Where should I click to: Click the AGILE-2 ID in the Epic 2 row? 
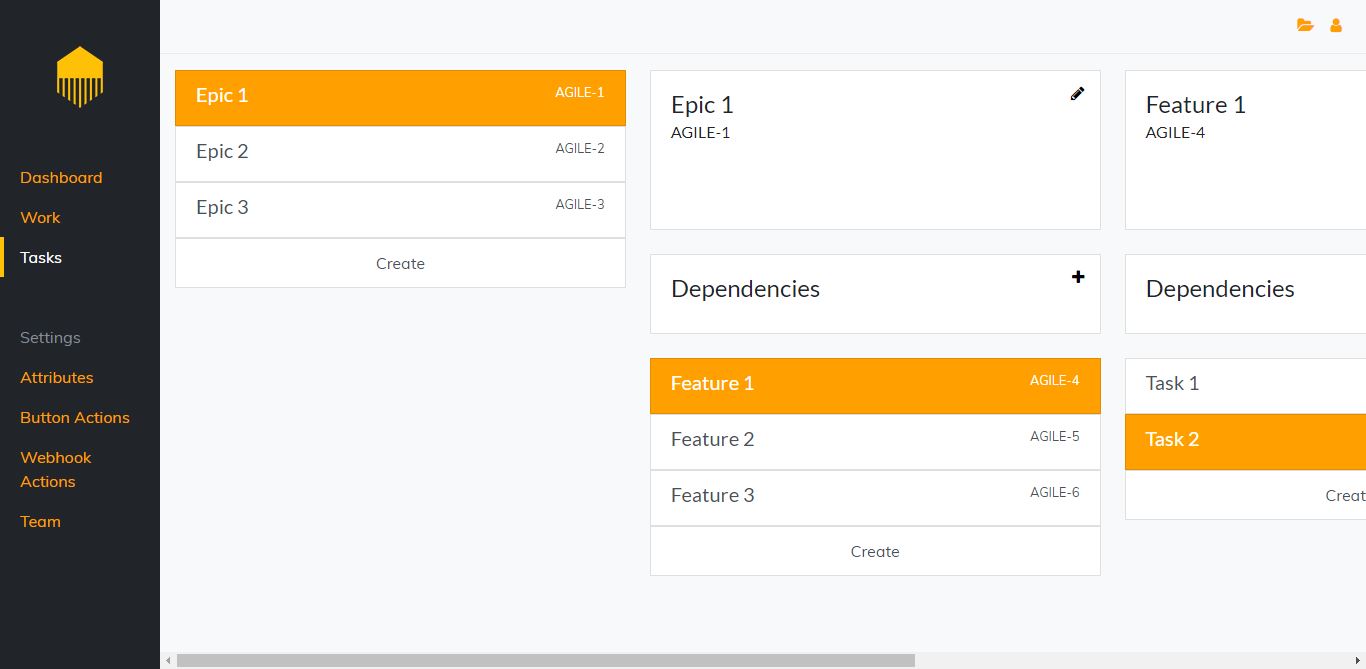580,148
